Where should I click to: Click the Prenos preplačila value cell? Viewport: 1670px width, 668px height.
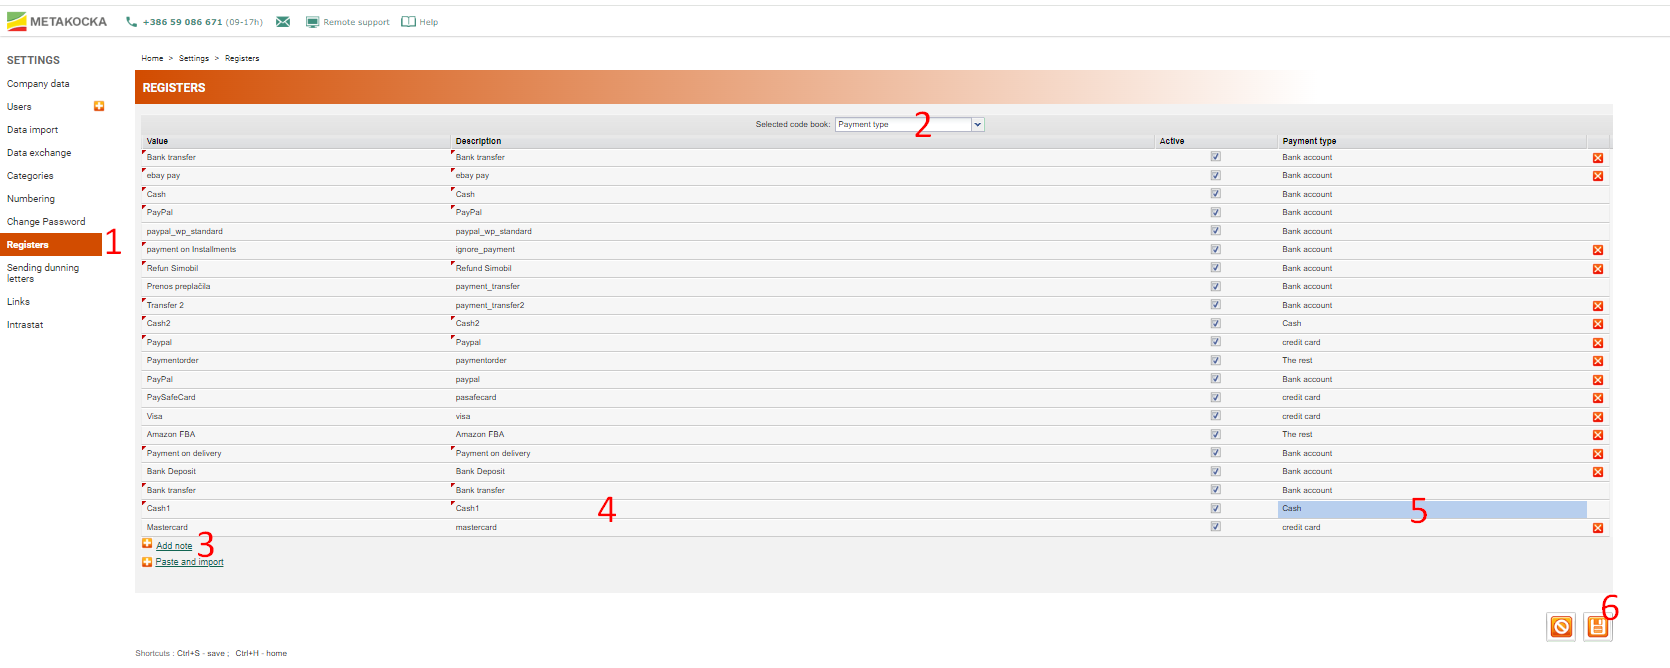pyautogui.click(x=295, y=287)
